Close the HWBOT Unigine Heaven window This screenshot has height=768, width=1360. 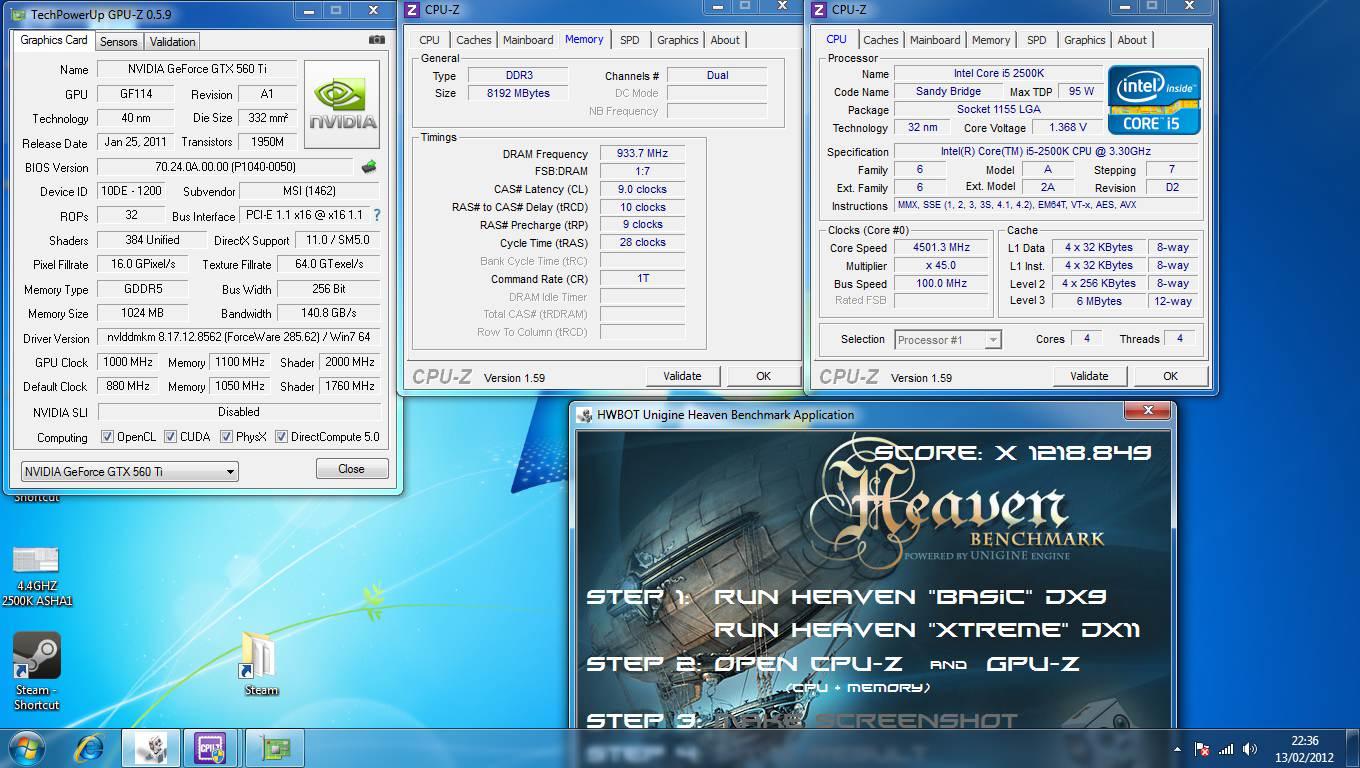click(x=1147, y=410)
